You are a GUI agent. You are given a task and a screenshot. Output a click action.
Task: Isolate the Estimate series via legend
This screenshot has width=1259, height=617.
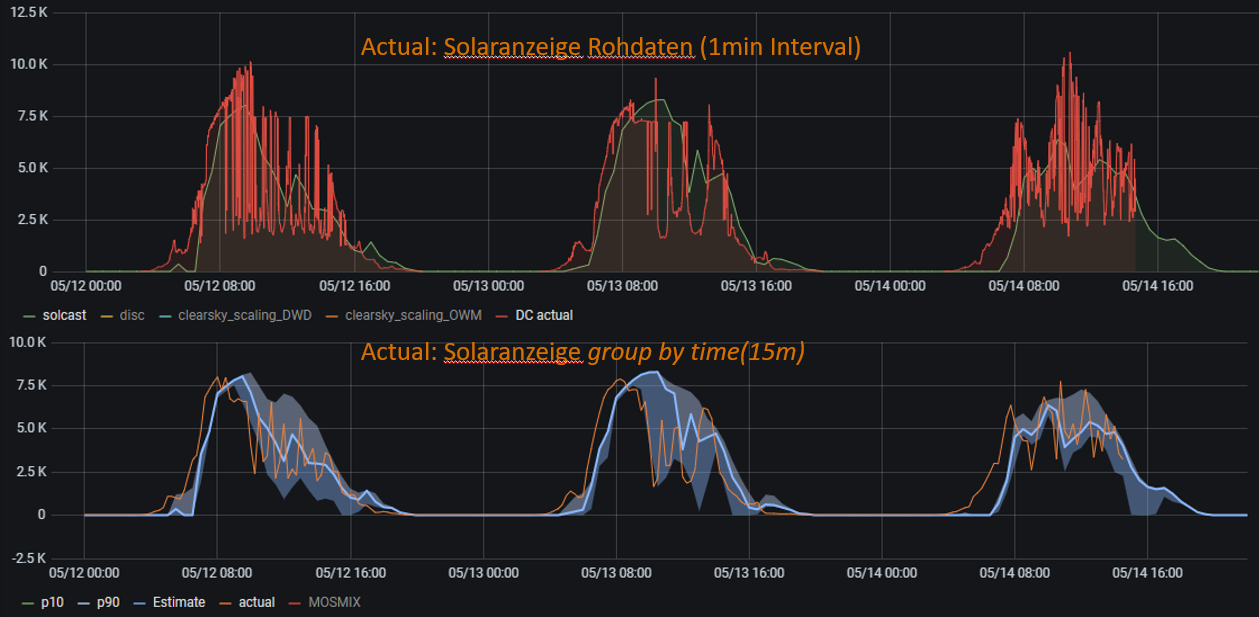(180, 603)
